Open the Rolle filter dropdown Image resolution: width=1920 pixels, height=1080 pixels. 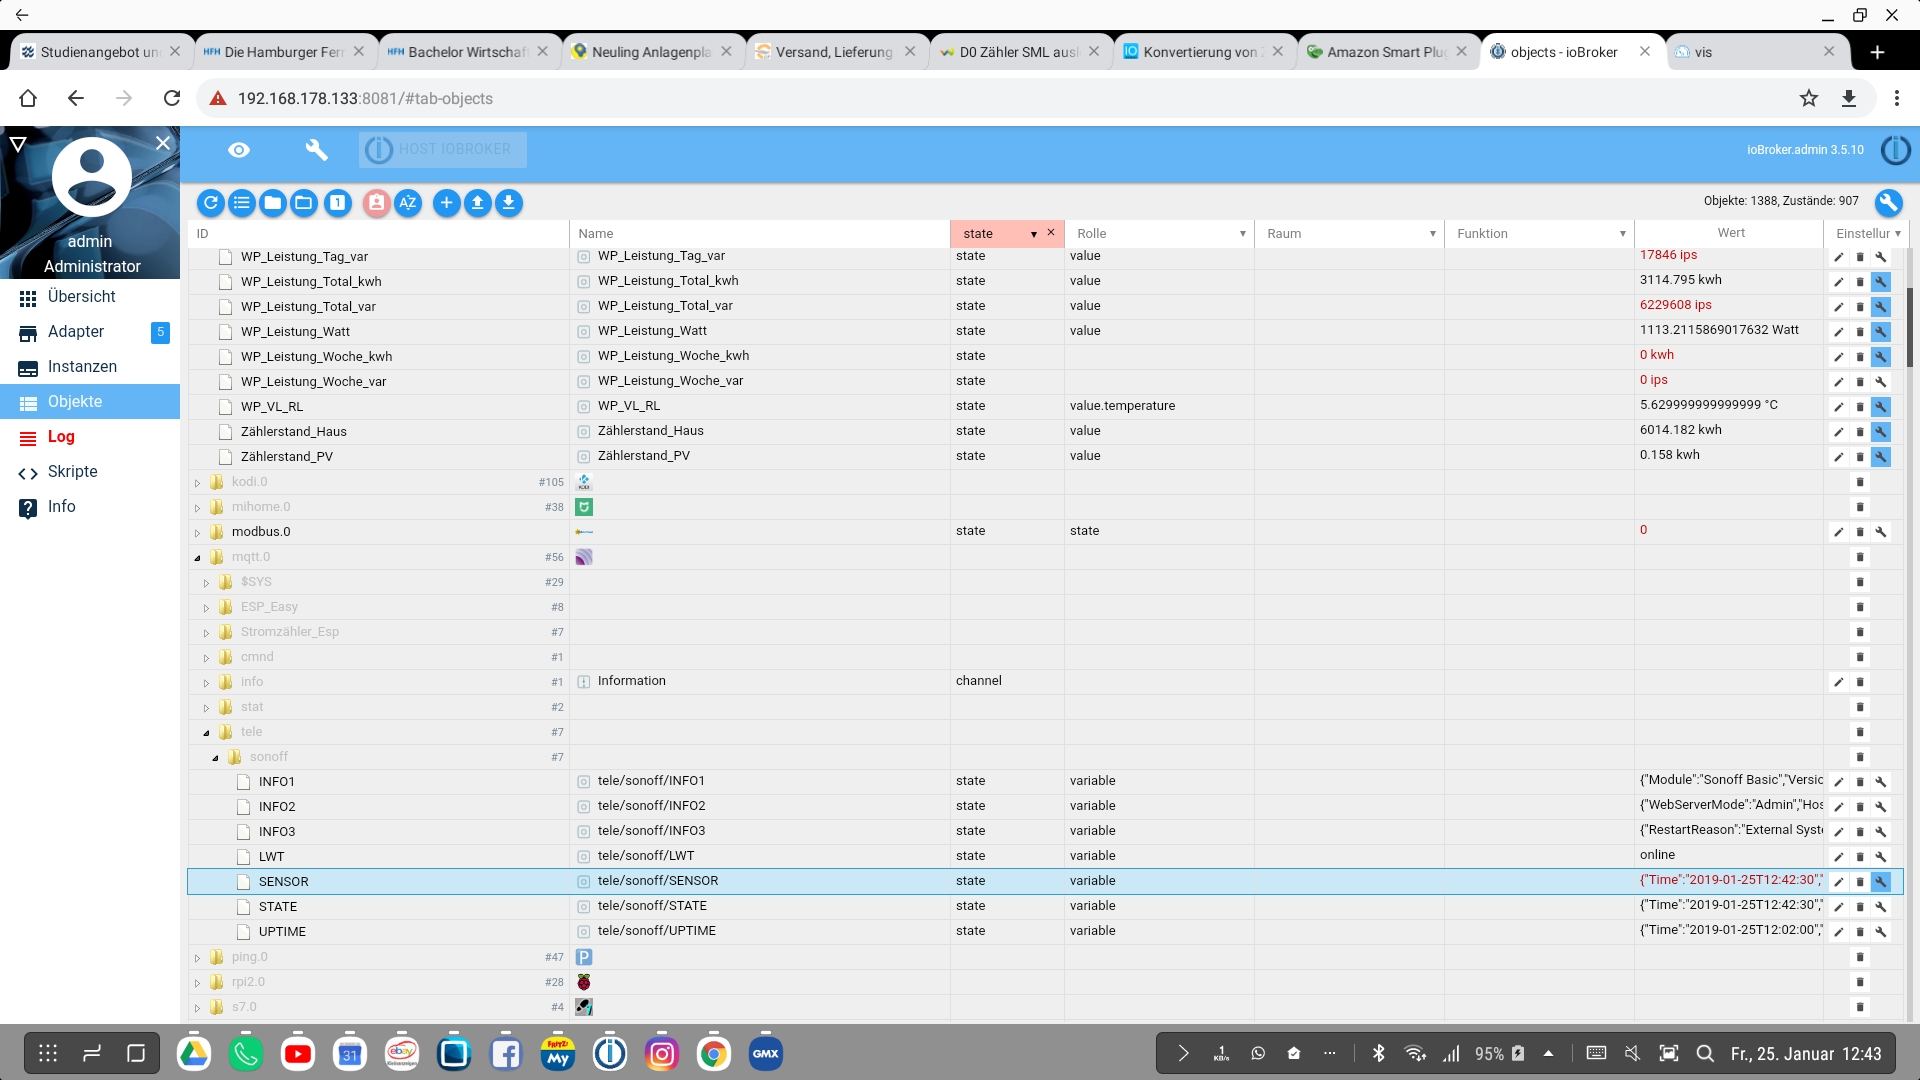(x=1242, y=234)
